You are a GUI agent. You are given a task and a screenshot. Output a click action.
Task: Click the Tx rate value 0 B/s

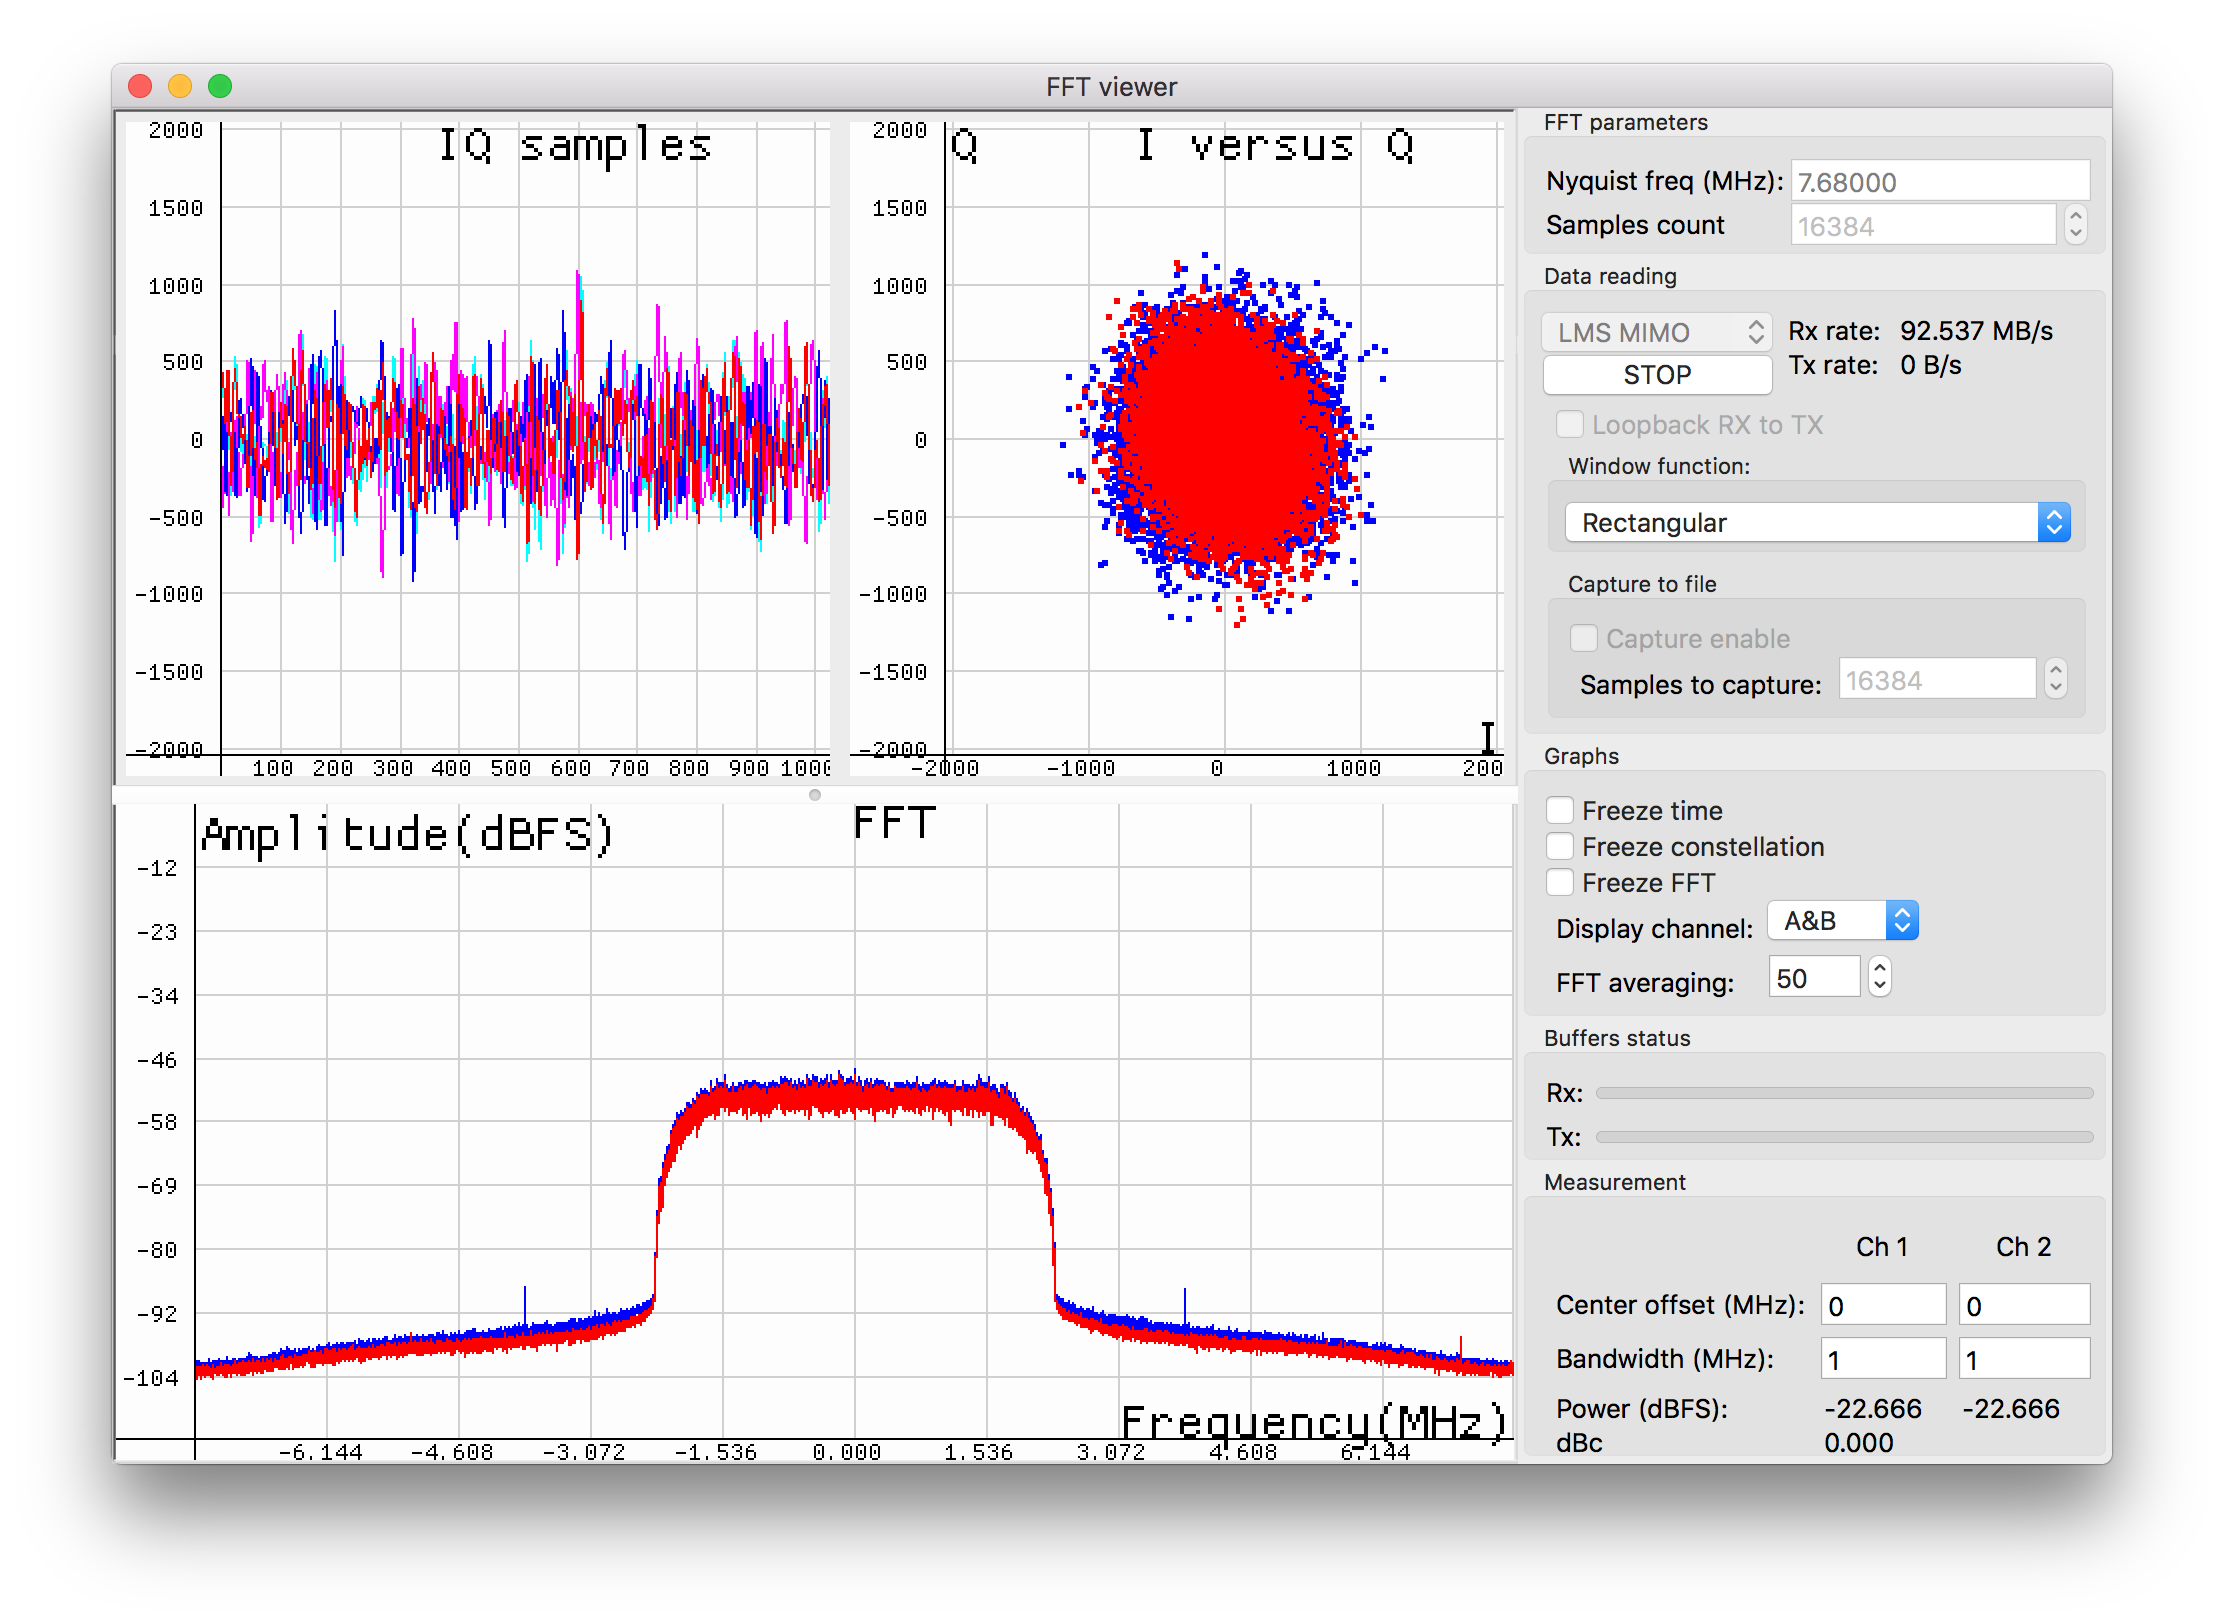point(1930,365)
